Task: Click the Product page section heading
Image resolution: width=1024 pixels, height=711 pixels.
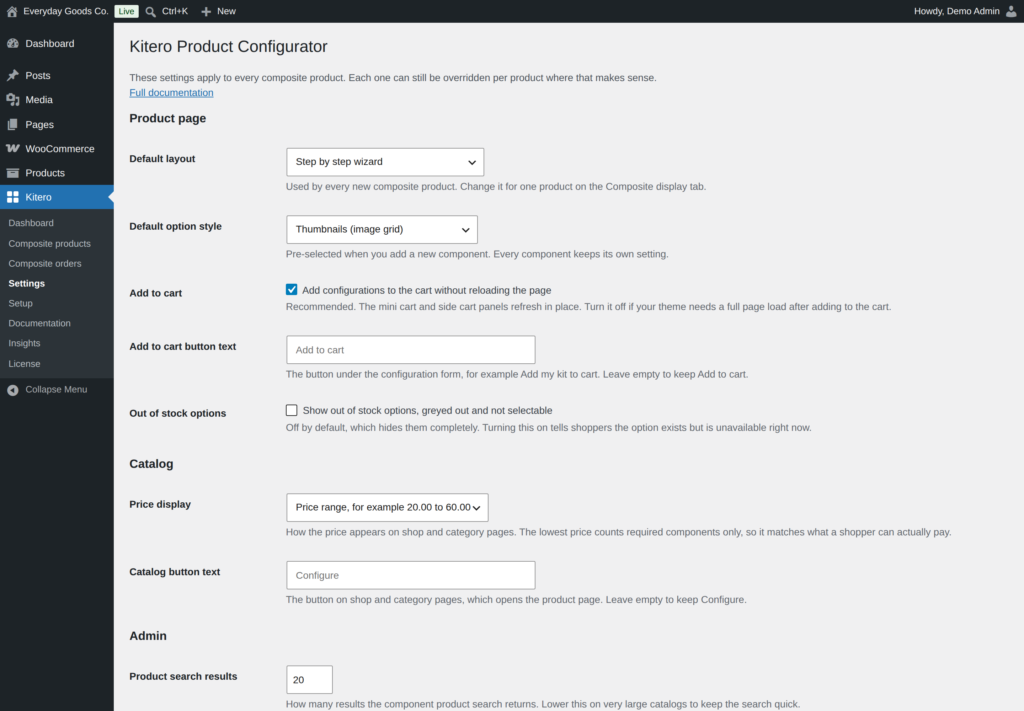Action: 168,118
